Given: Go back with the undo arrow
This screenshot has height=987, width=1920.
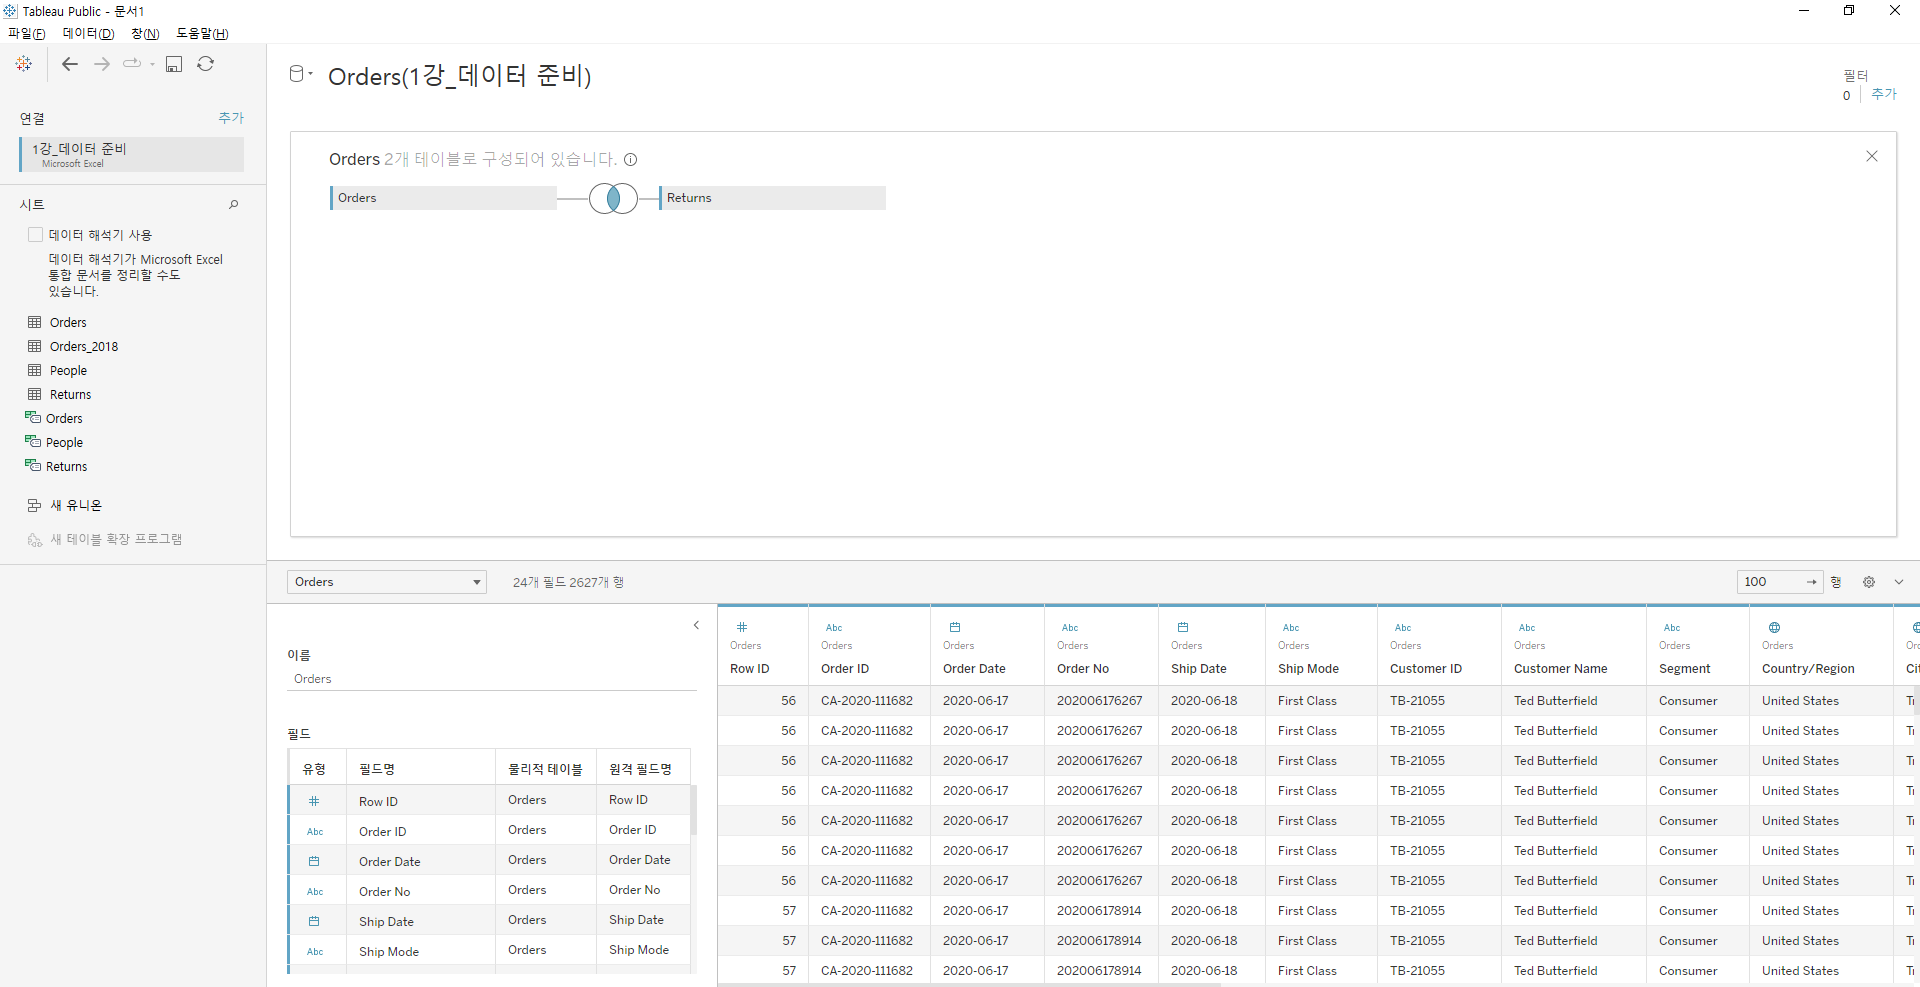Looking at the screenshot, I should [x=70, y=64].
